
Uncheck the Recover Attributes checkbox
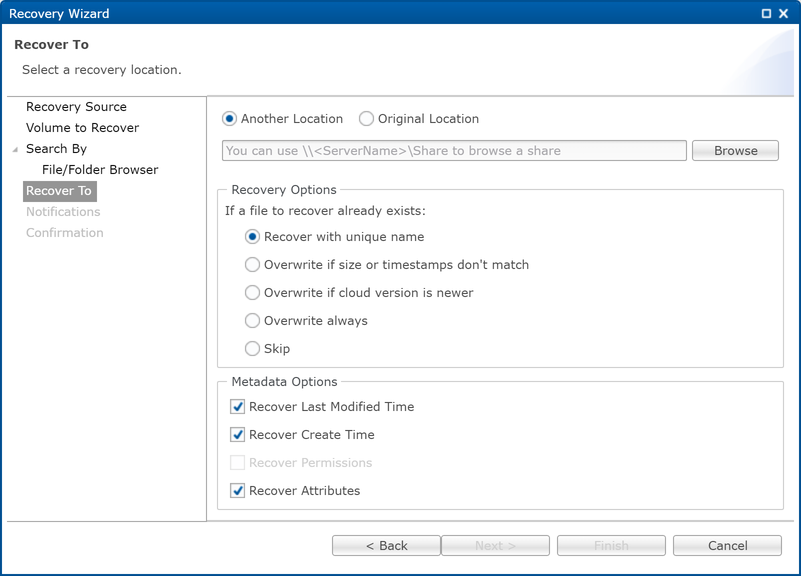(238, 491)
